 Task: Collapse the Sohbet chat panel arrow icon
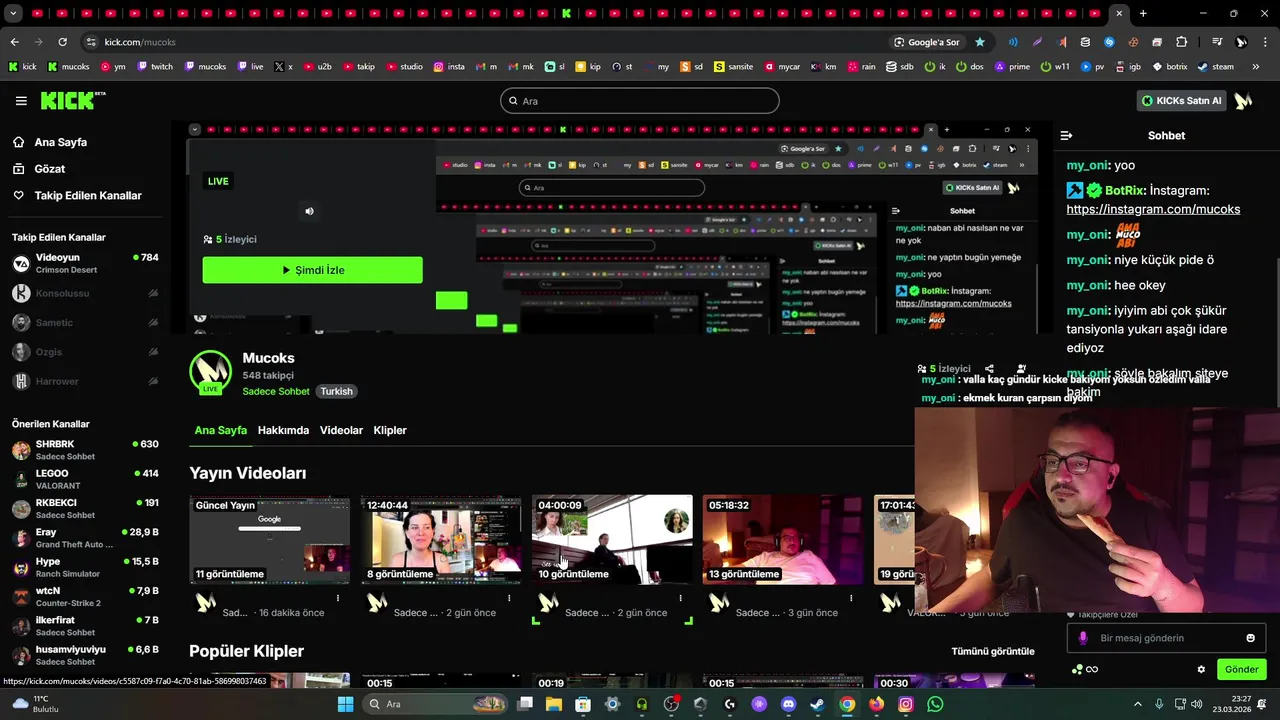1066,135
